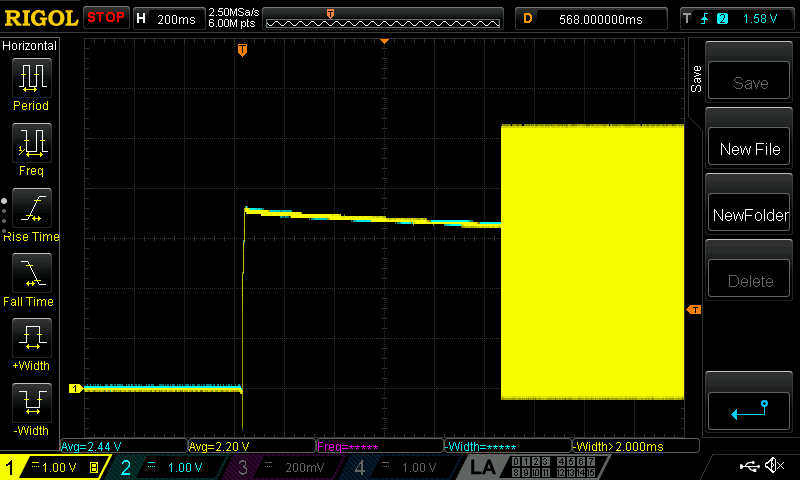Enable channel 3 at 200mV
Viewport: 800px width, 480px height.
[285, 467]
